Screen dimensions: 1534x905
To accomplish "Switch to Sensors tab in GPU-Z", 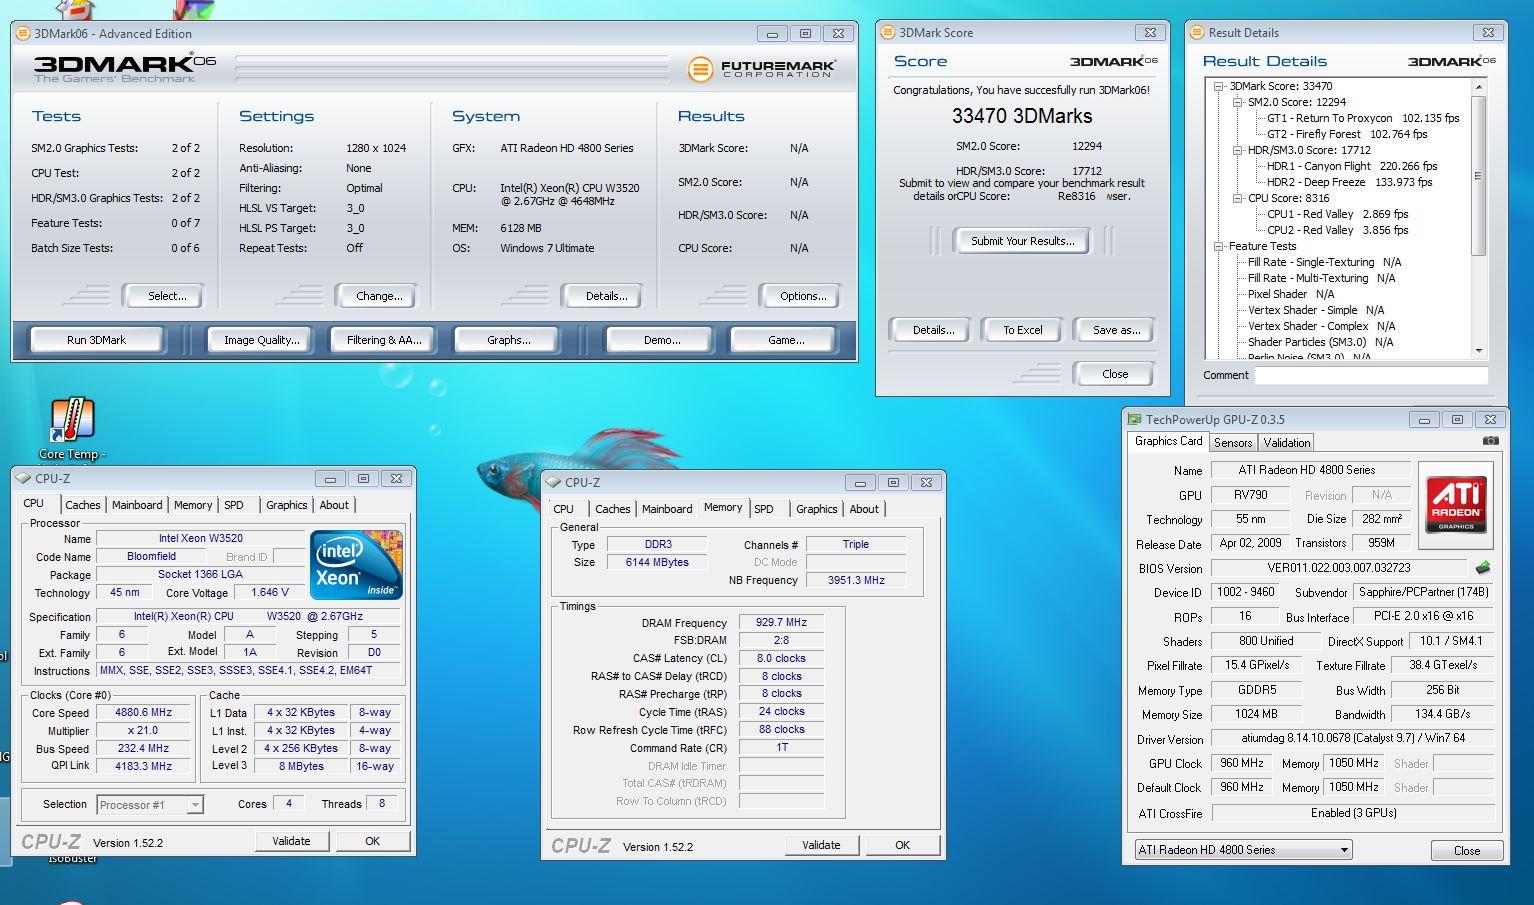I will tap(1233, 443).
